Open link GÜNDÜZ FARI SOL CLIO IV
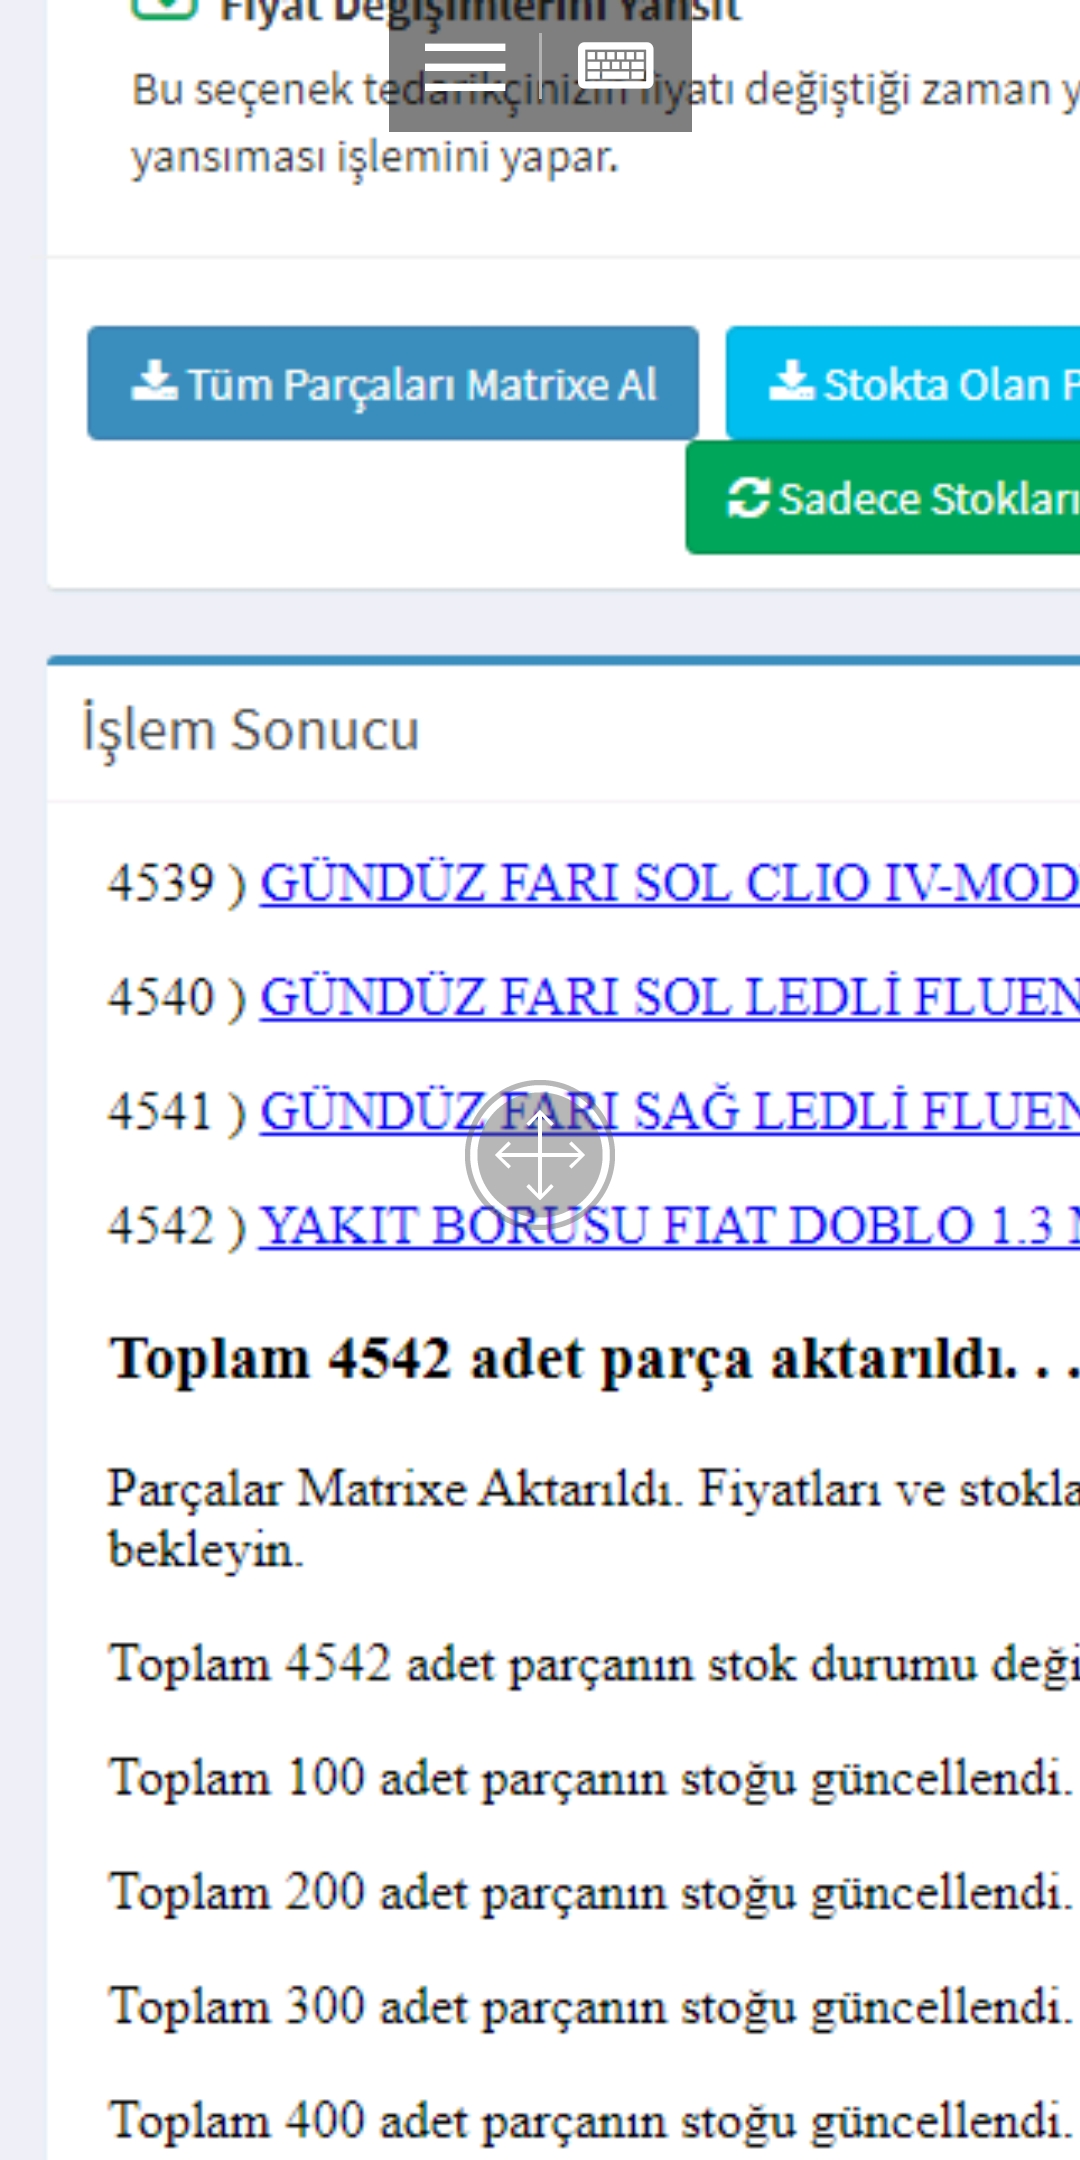Viewport: 1080px width, 2160px height. coord(668,884)
